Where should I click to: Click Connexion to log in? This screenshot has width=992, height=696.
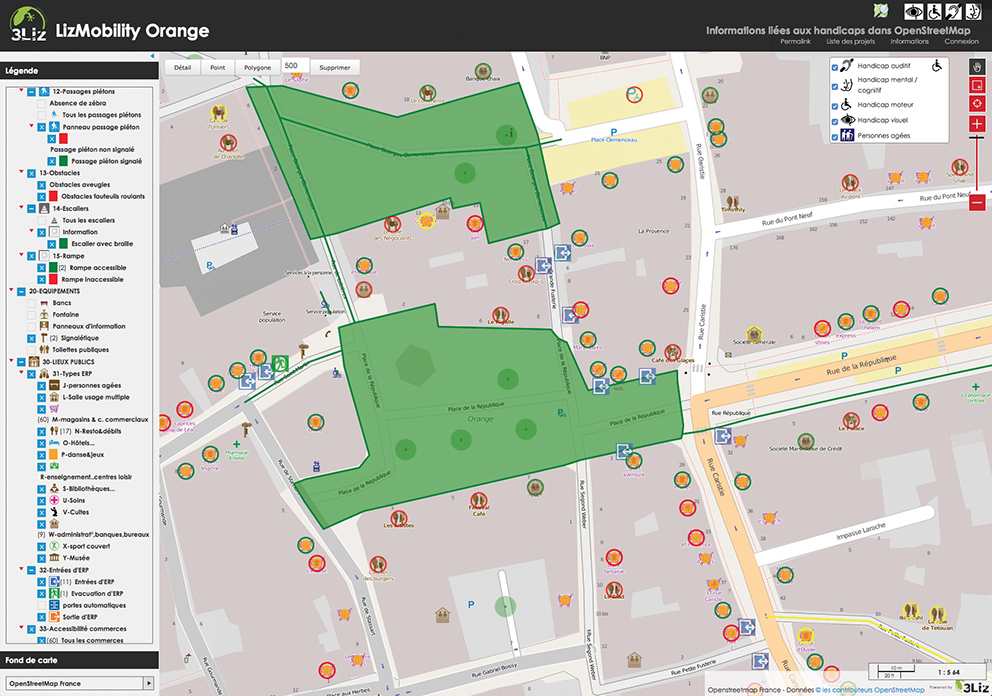click(962, 41)
